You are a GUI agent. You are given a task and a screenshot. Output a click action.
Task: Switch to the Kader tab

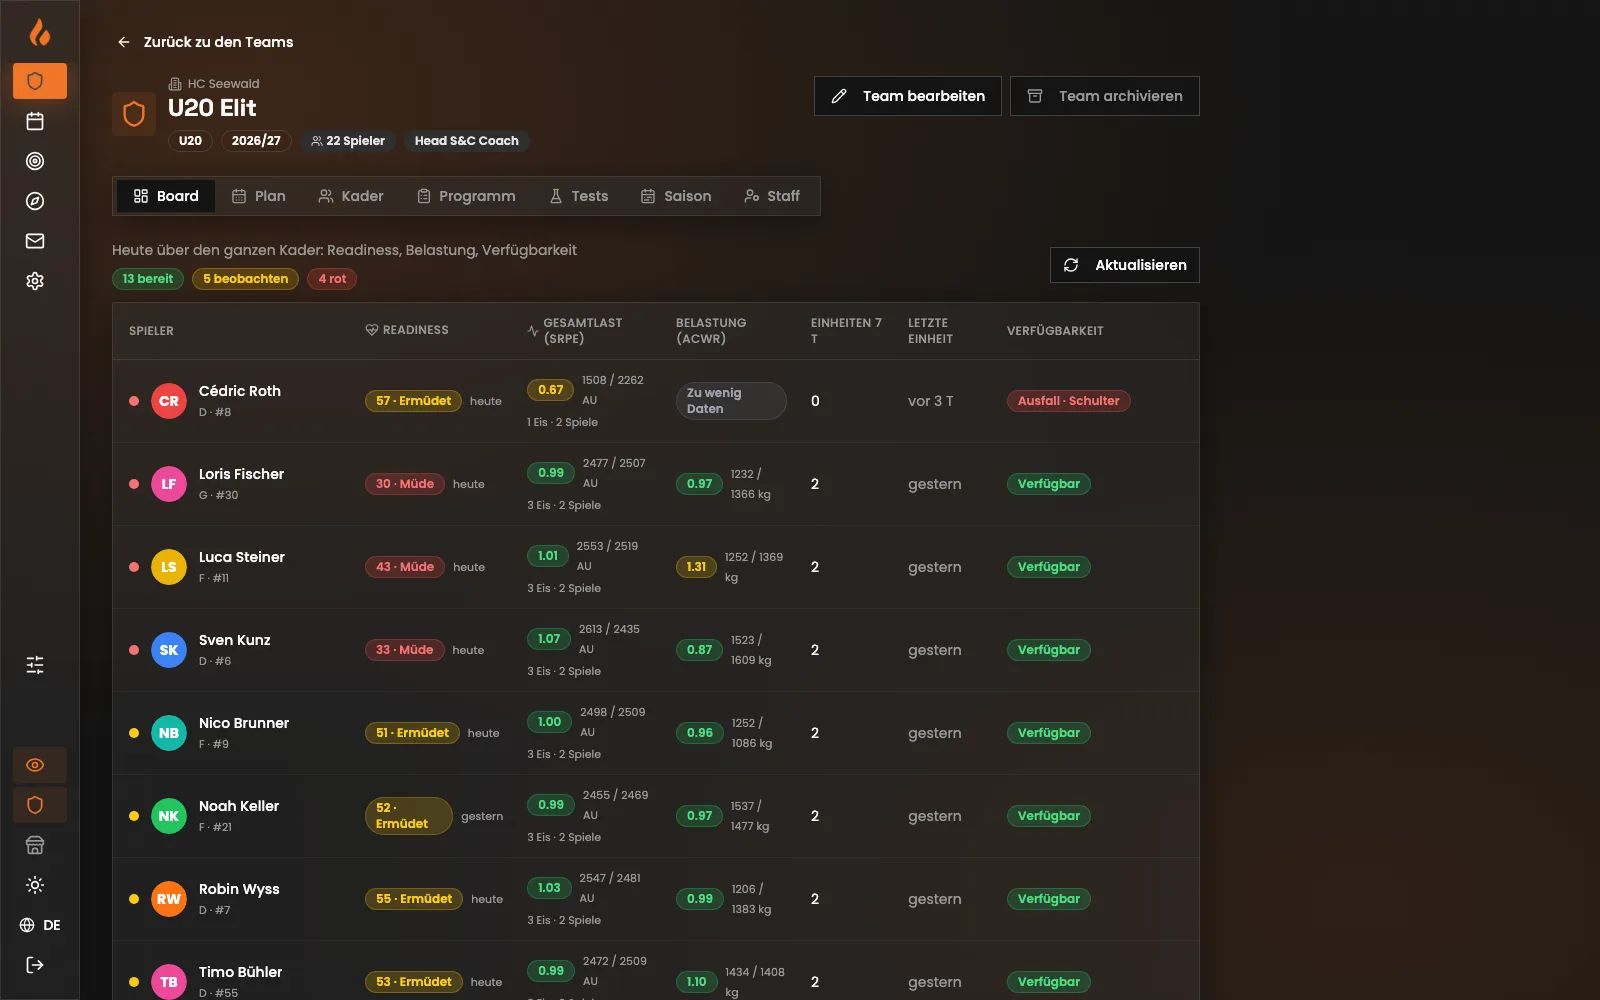pos(351,196)
